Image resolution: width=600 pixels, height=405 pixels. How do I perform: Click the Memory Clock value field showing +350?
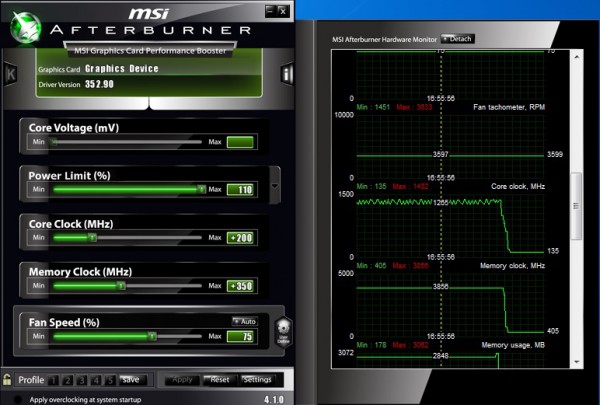pyautogui.click(x=240, y=286)
